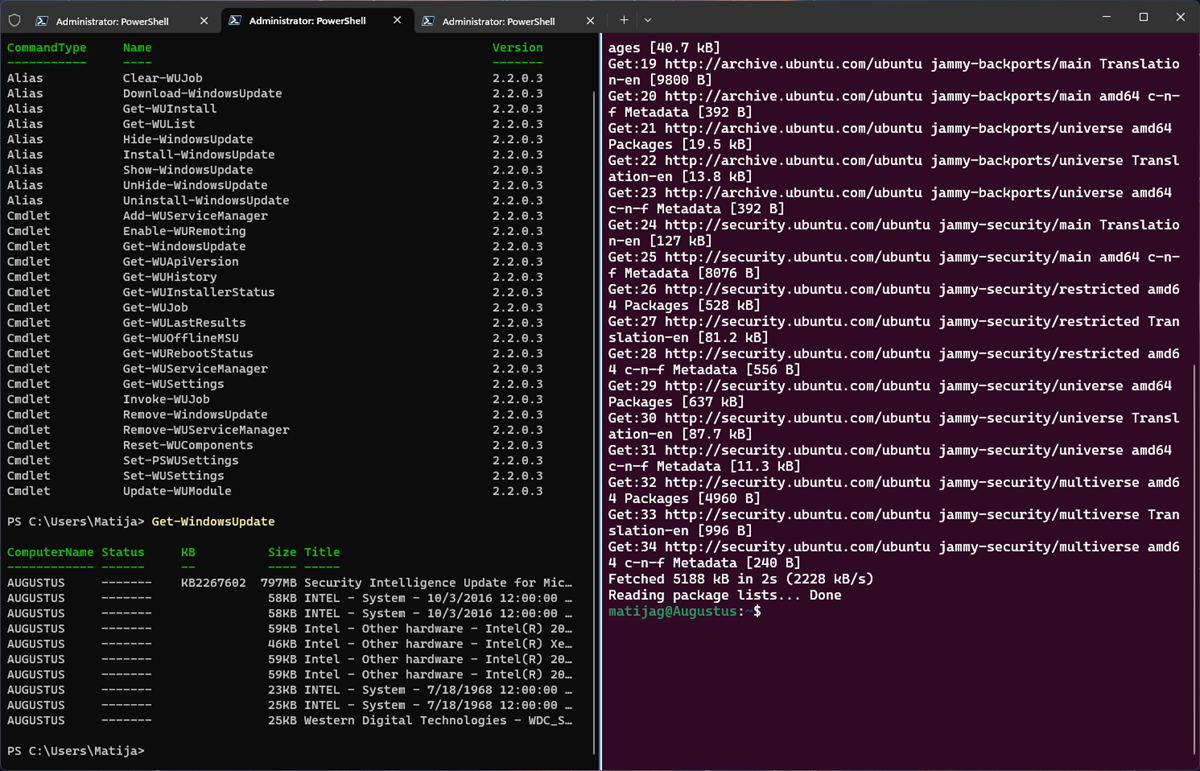Close the active middle PowerShell tab
Screen dimensions: 1200x771
click(397, 20)
